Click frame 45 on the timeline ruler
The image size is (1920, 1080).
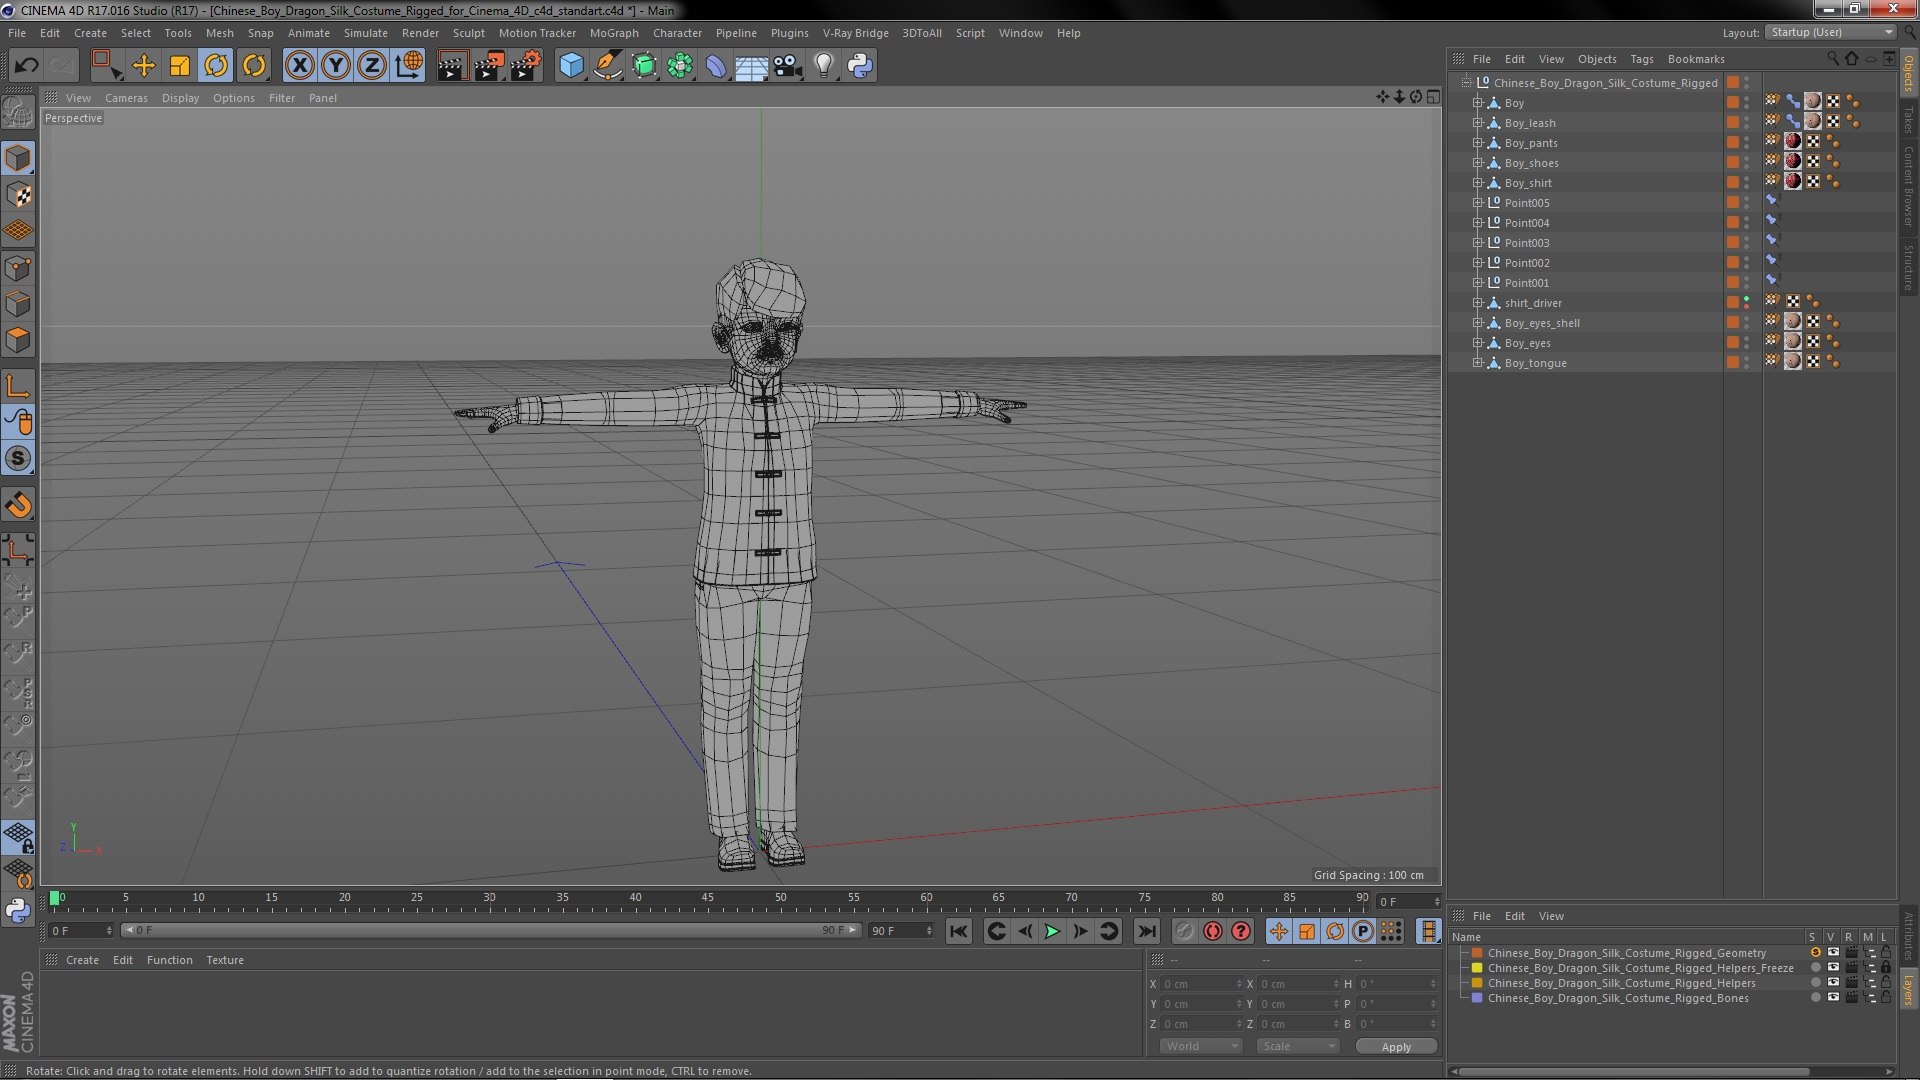click(707, 898)
